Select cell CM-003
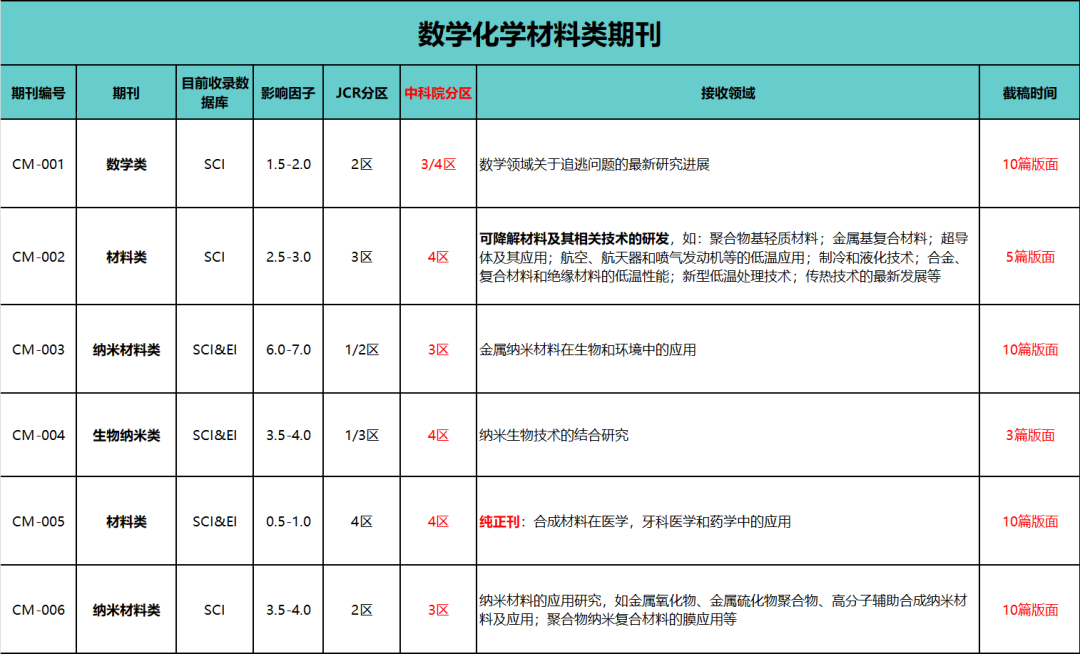The image size is (1080, 654). [39, 350]
